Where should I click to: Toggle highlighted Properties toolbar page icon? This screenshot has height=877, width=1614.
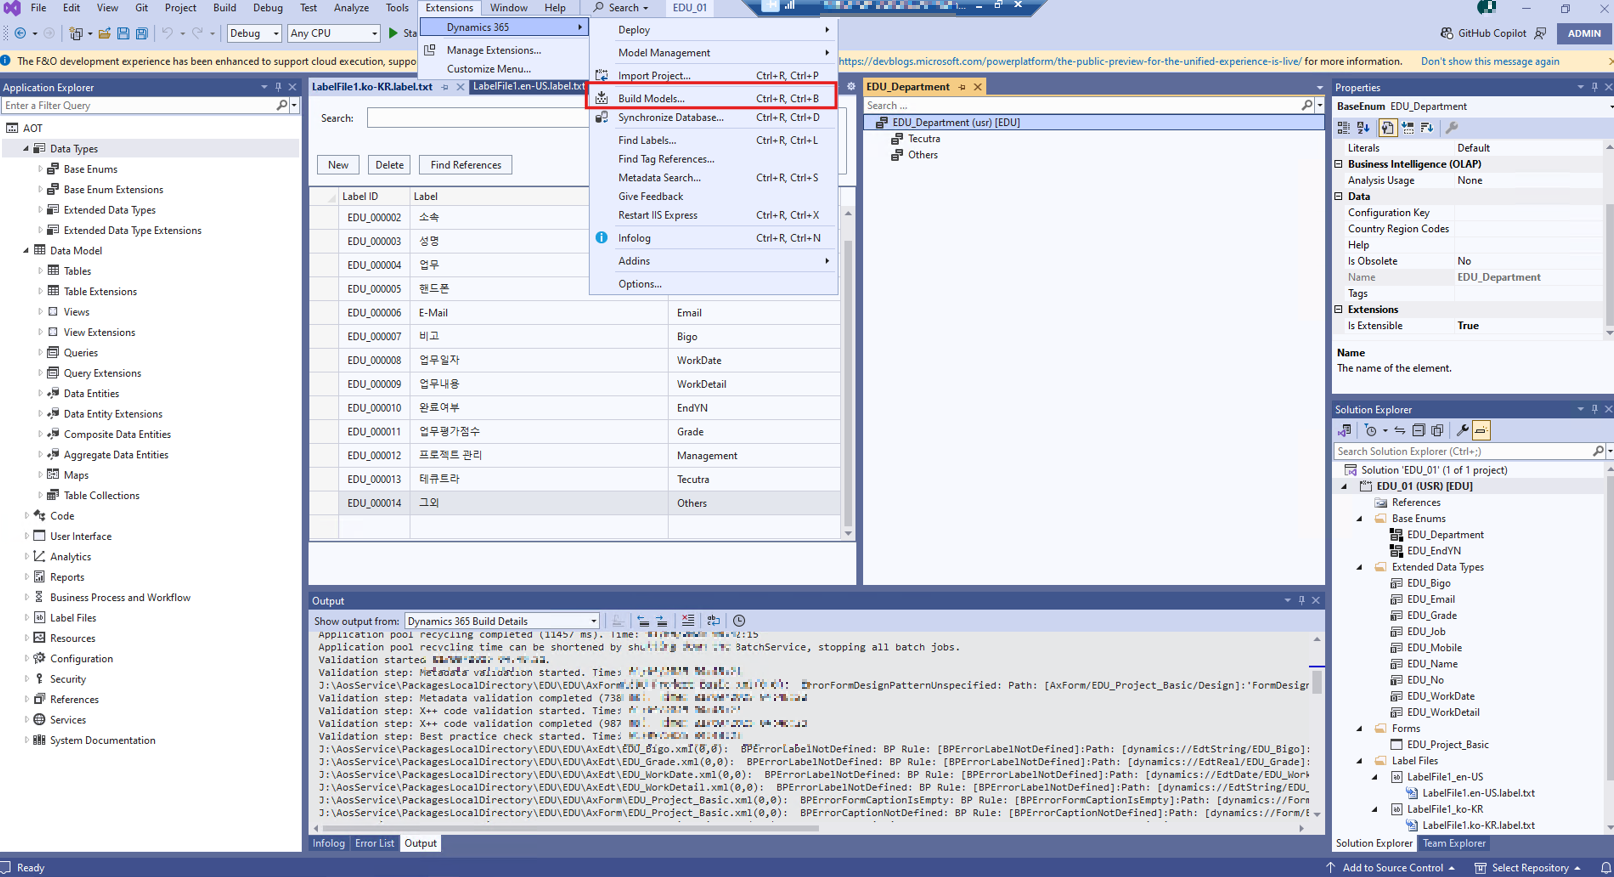point(1387,128)
